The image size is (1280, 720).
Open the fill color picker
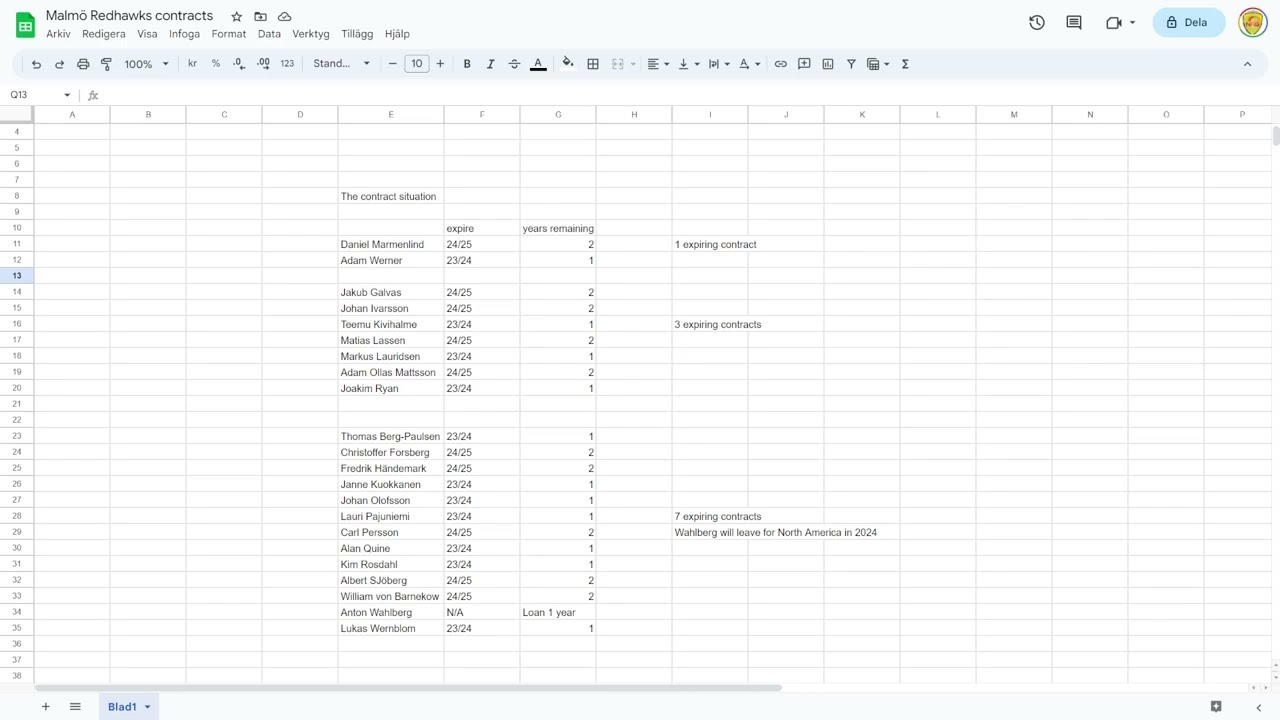pyautogui.click(x=568, y=64)
